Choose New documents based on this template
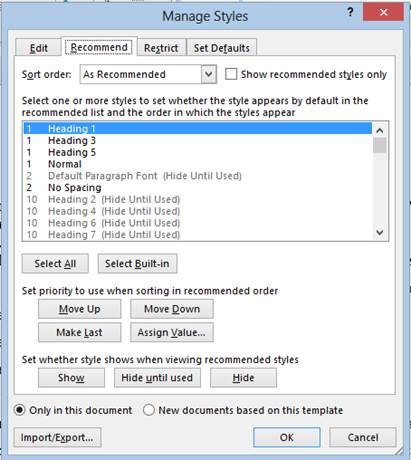The width and height of the screenshot is (411, 460). click(149, 410)
